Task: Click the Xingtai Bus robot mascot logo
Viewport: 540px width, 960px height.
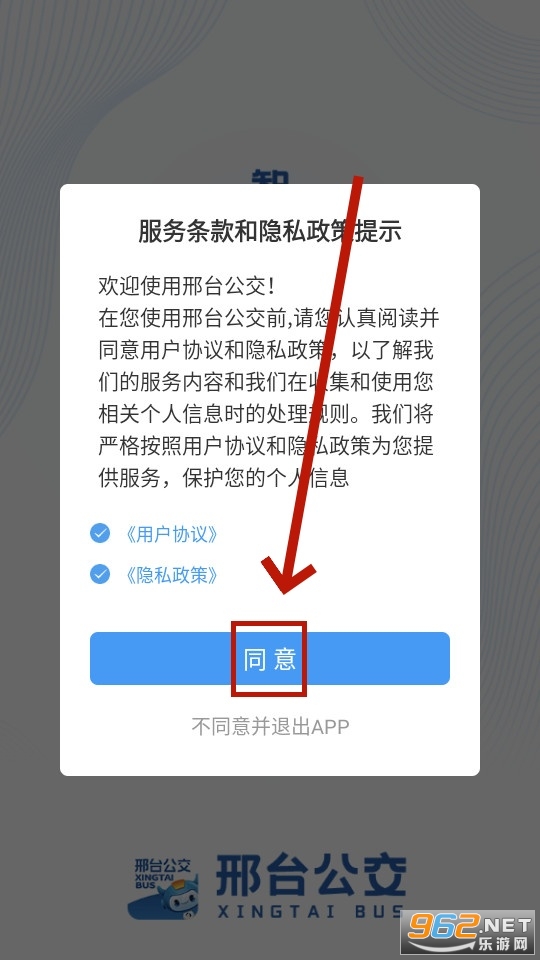Action: coord(163,896)
